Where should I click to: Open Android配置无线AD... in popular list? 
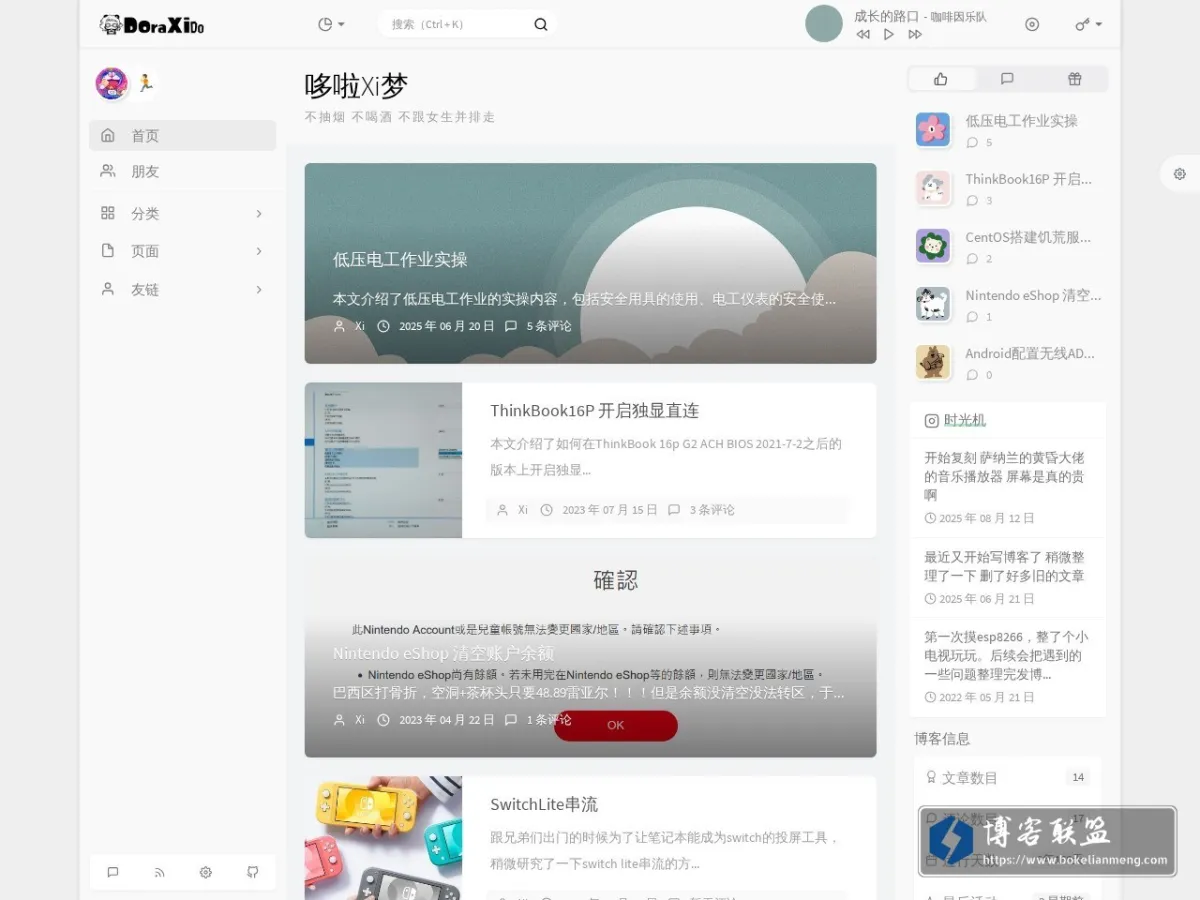(1030, 353)
